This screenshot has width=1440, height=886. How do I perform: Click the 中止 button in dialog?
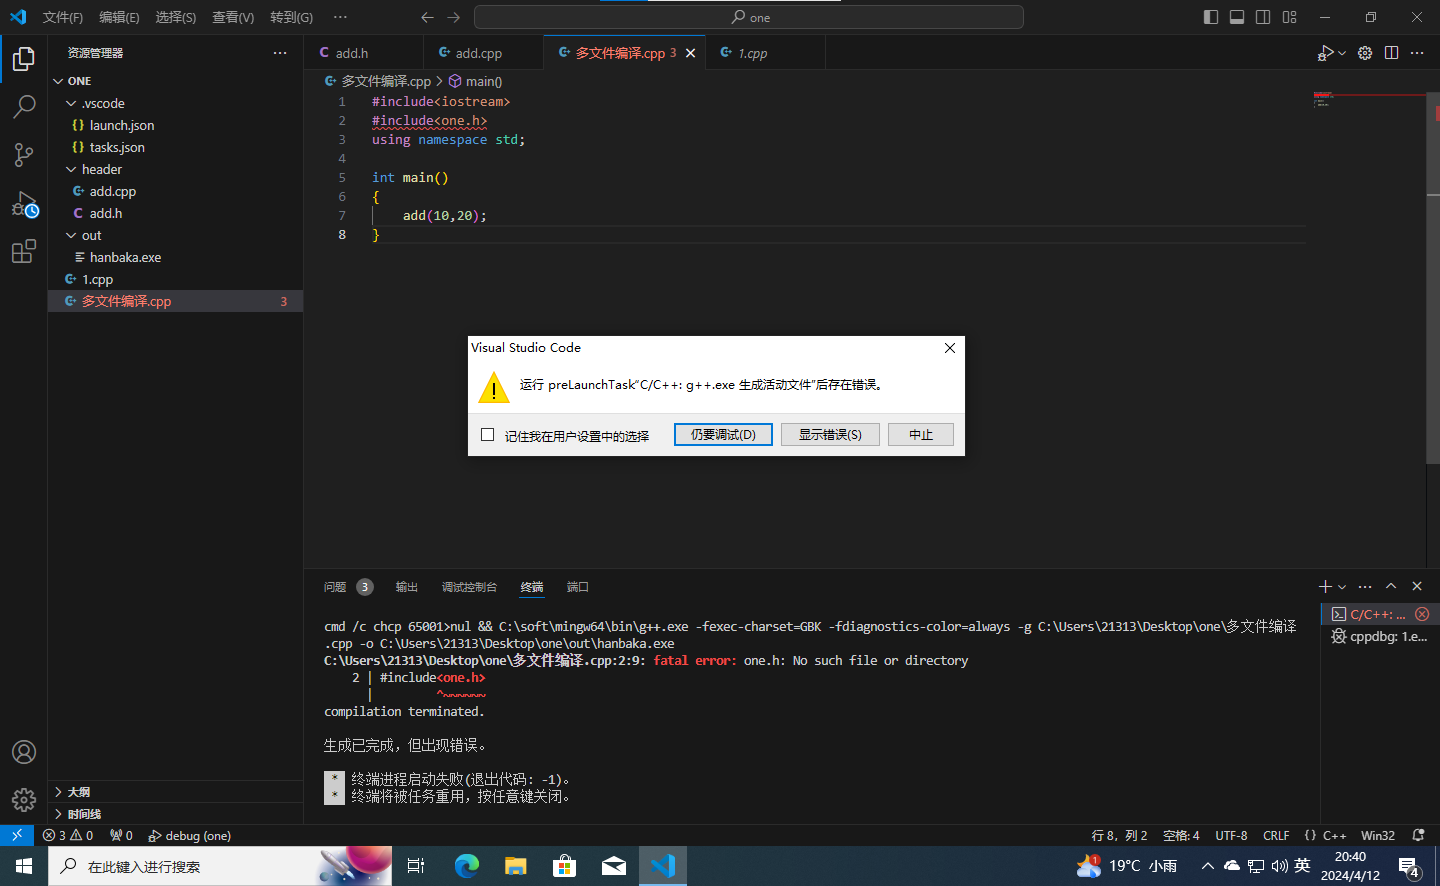click(x=921, y=434)
